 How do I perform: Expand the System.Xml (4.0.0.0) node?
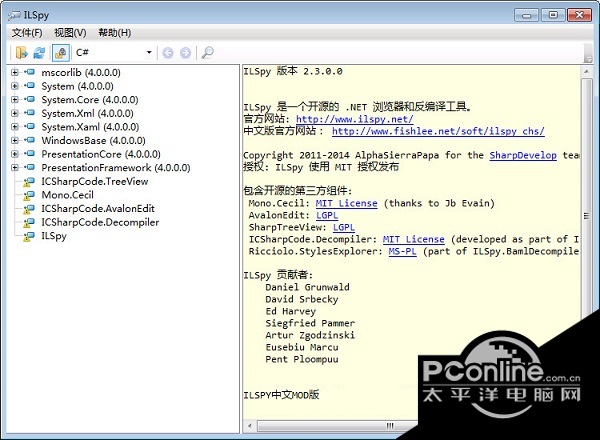click(x=15, y=113)
